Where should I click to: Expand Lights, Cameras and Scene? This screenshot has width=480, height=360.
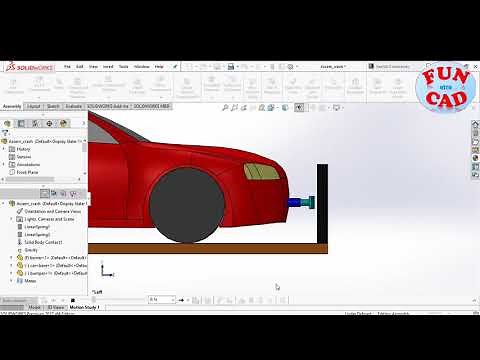click(11, 219)
